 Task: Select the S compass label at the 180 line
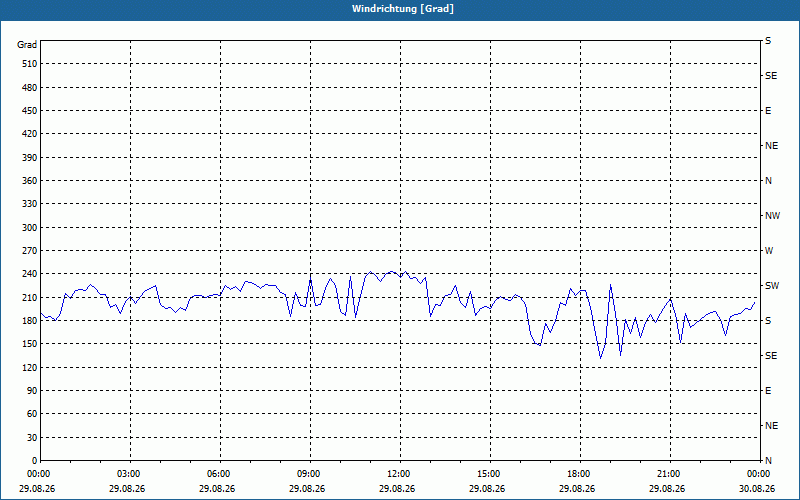click(x=768, y=321)
